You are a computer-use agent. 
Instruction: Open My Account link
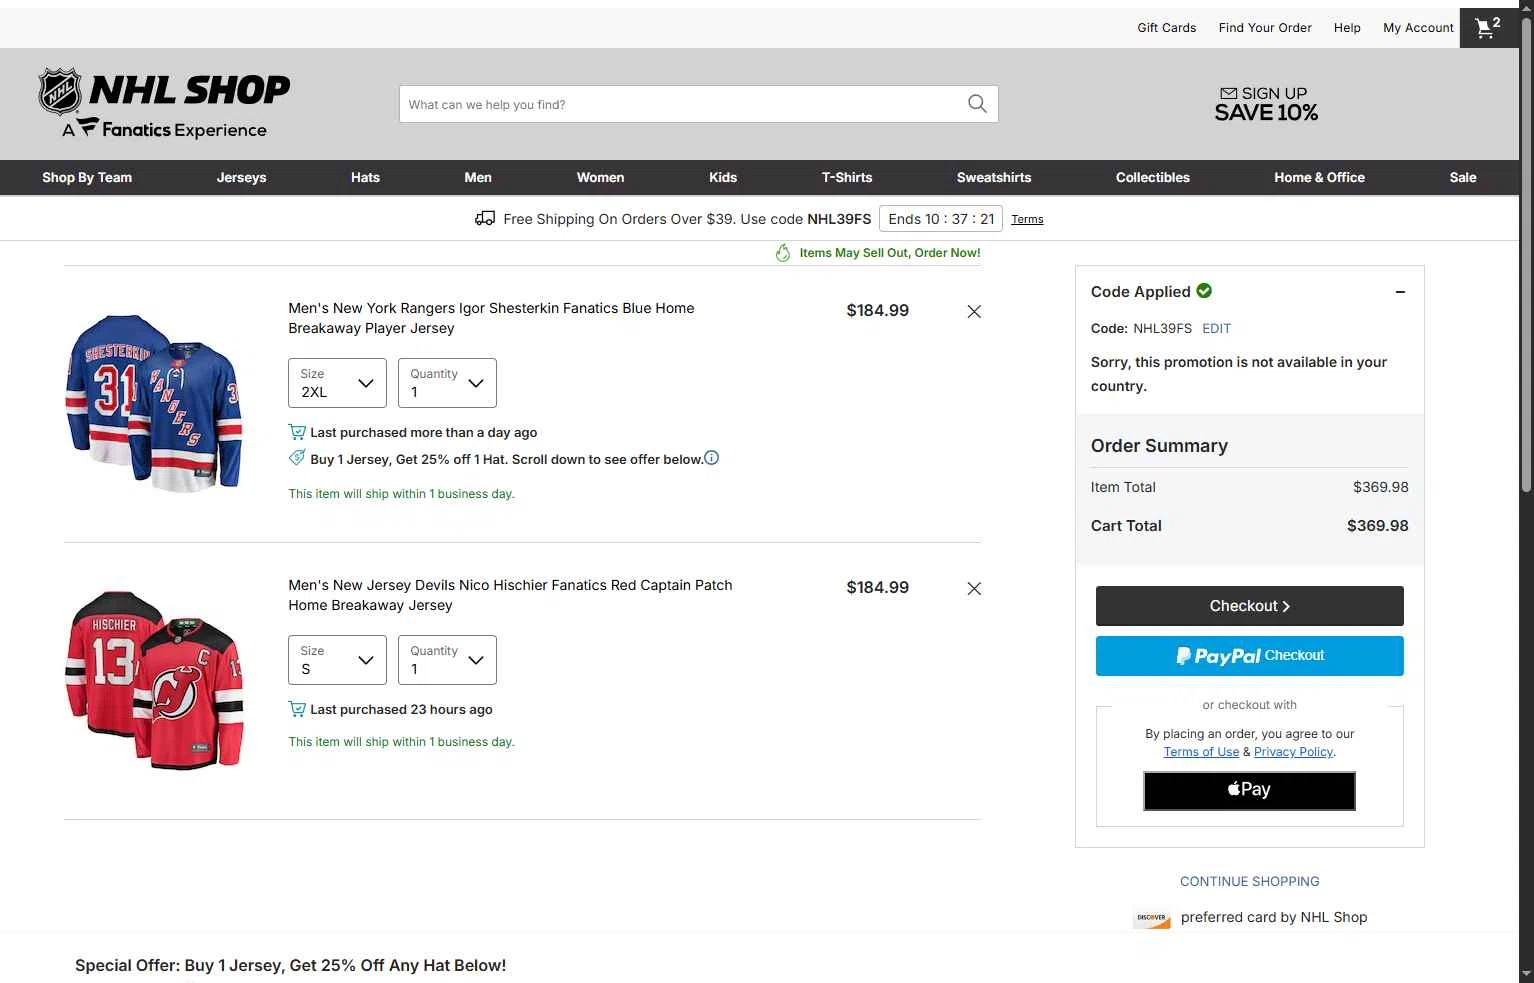[1418, 28]
